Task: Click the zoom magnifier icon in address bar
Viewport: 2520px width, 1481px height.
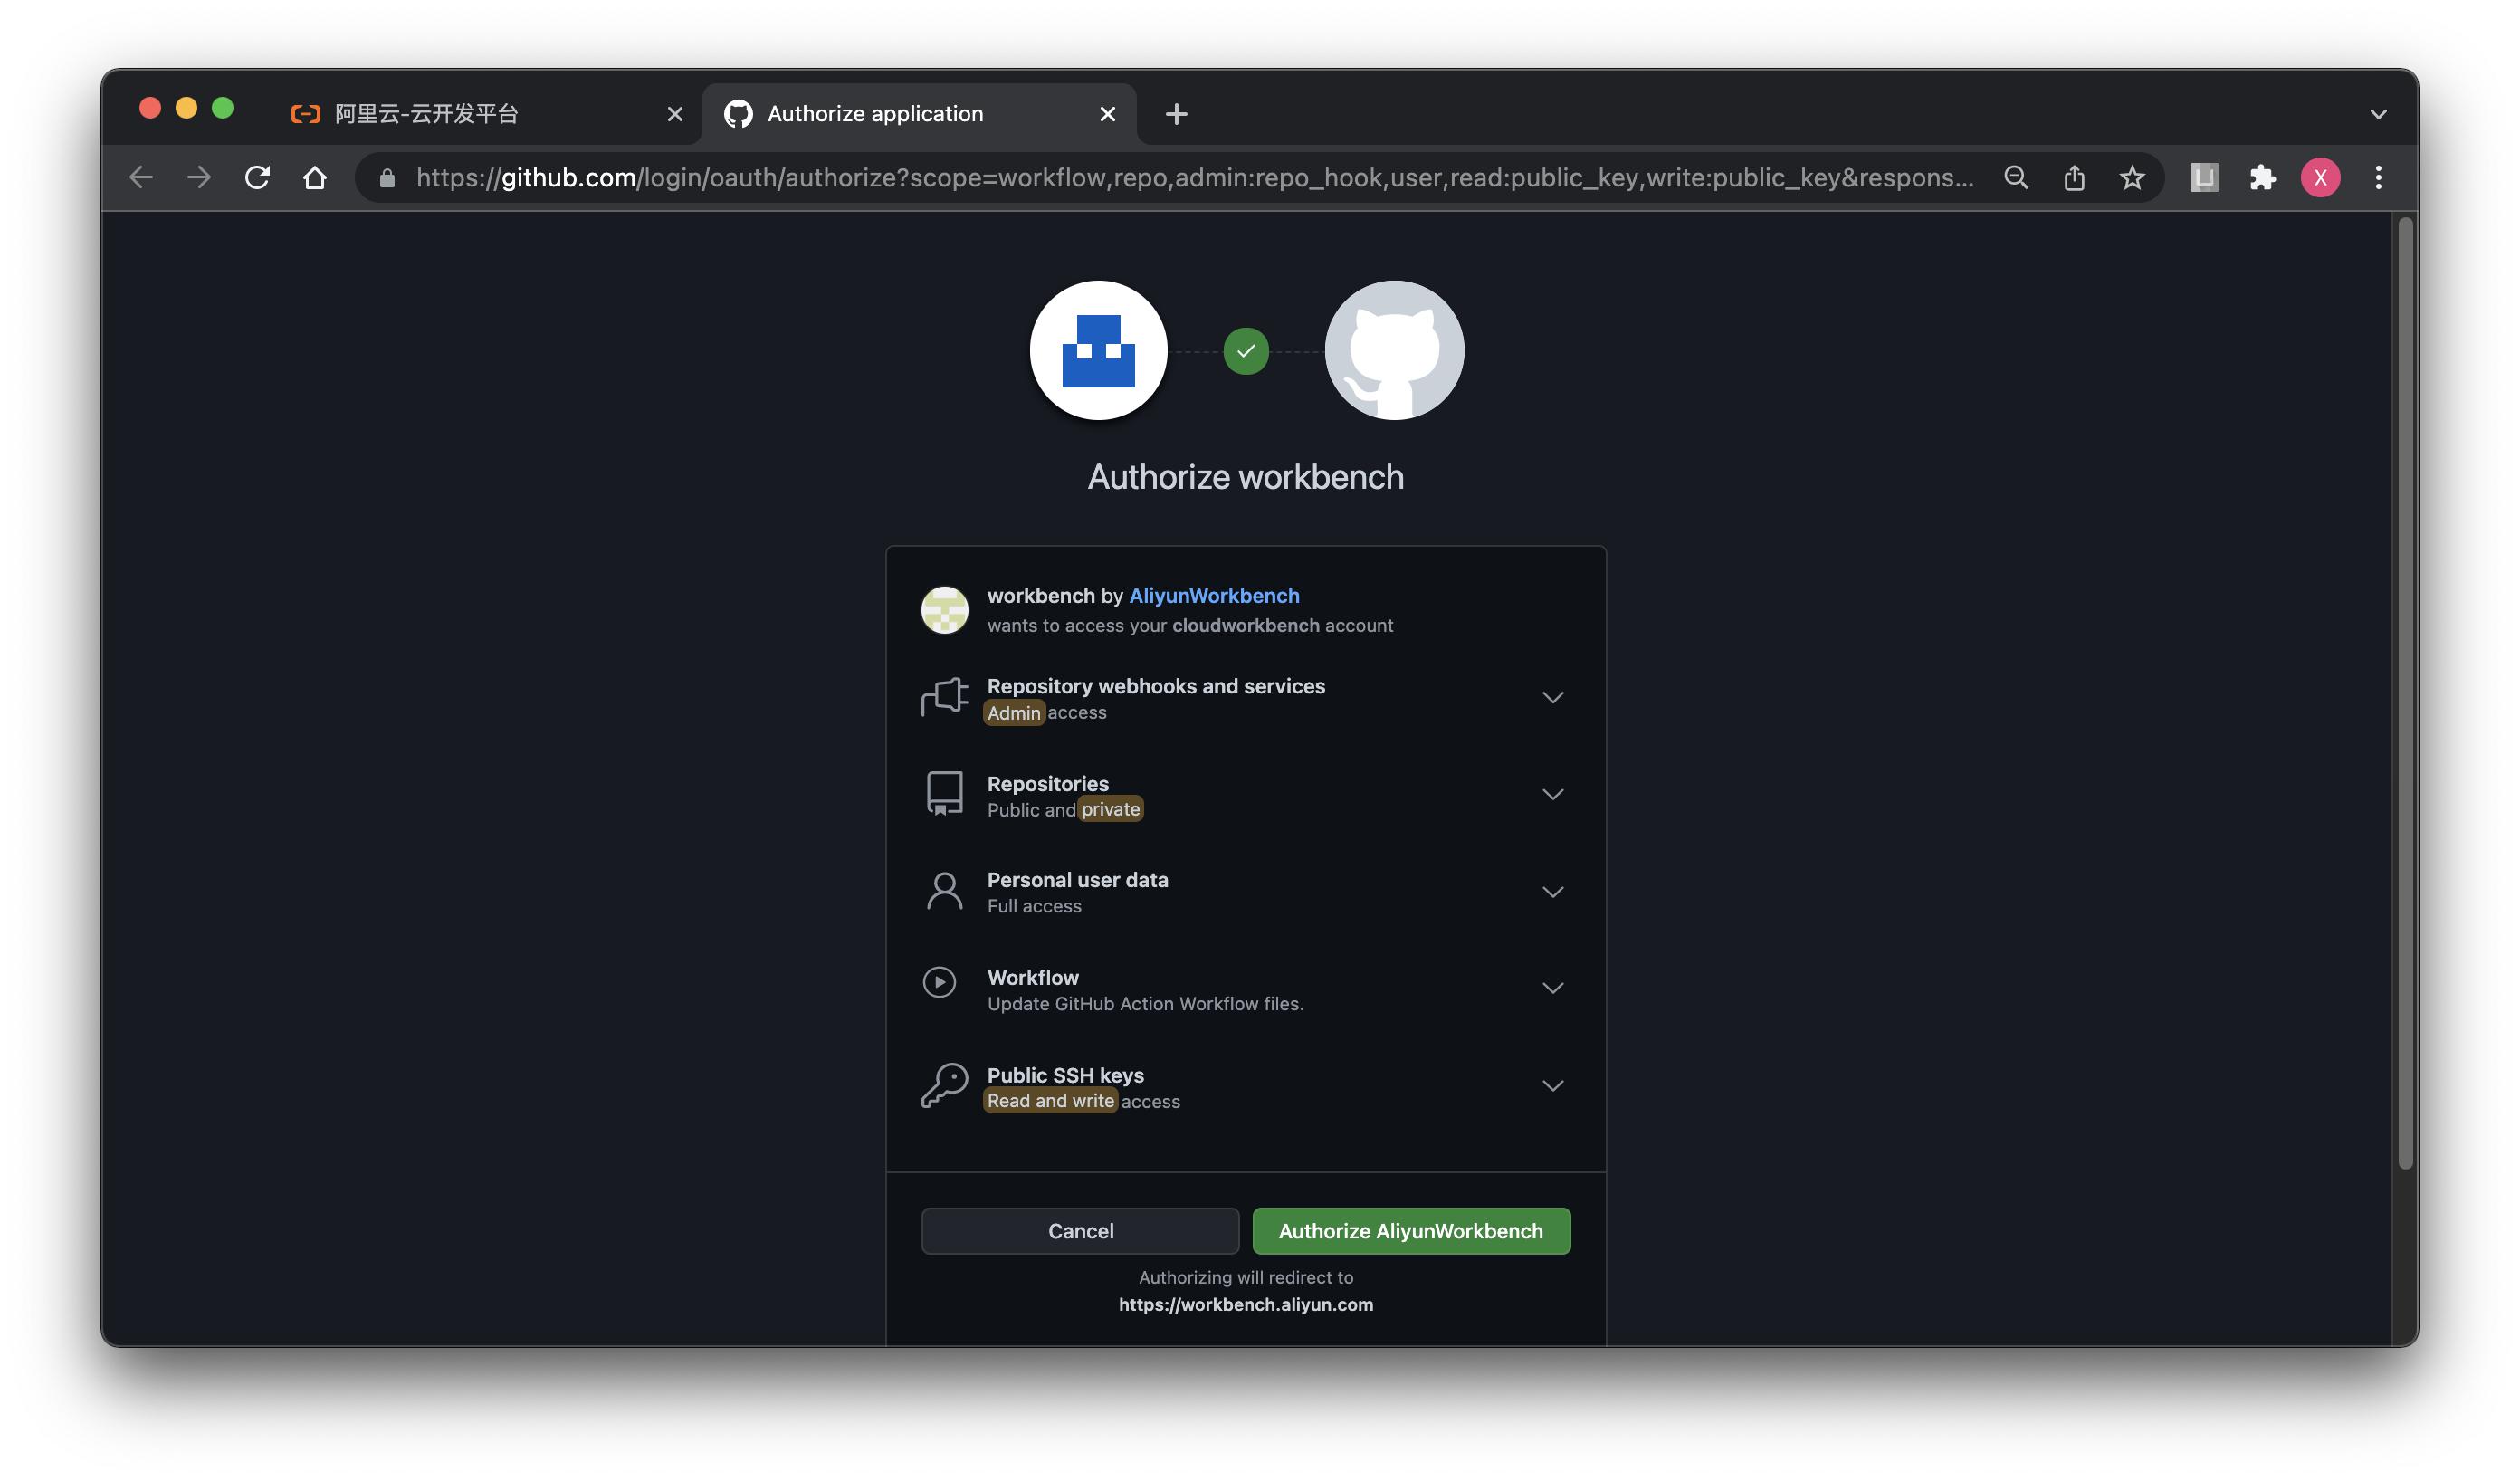Action: pos(2016,178)
